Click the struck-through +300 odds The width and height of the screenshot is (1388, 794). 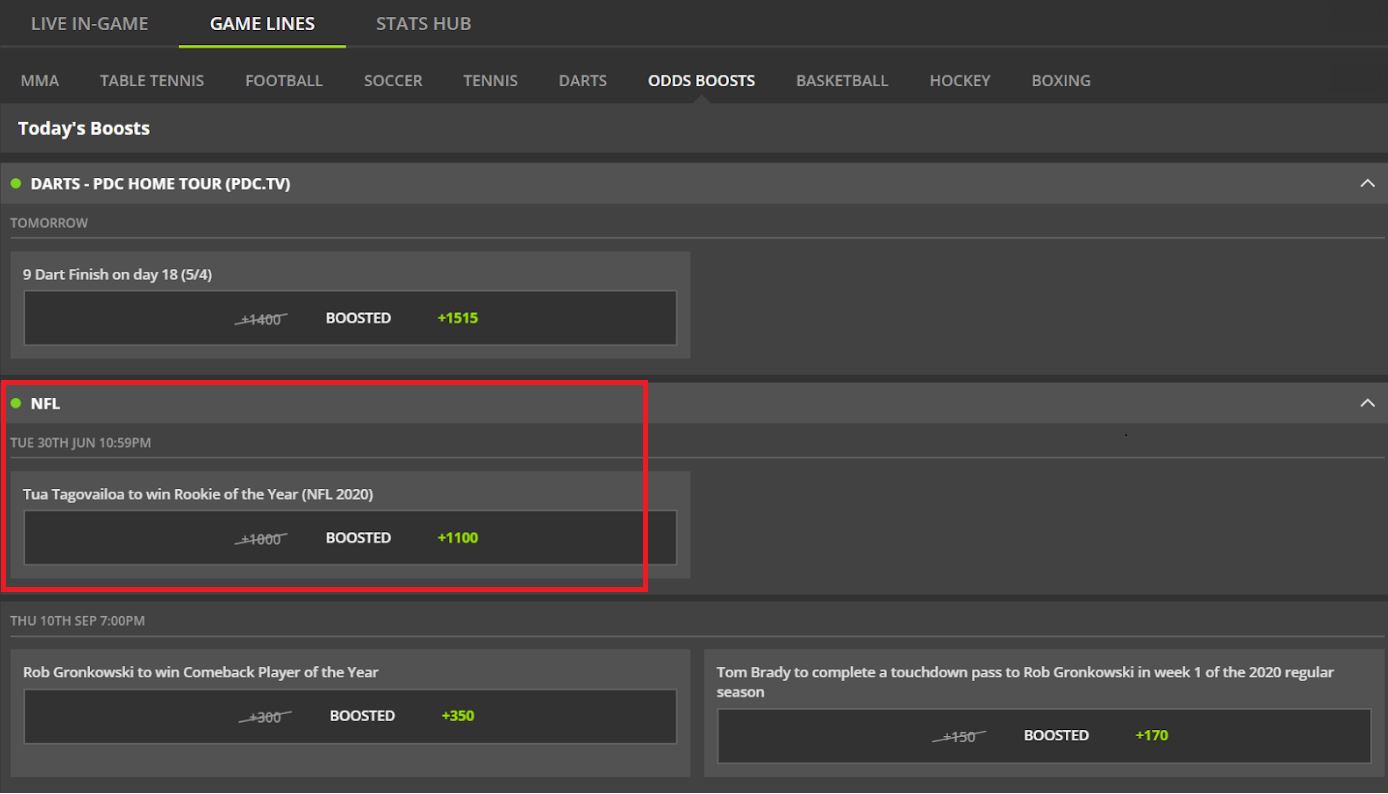265,717
